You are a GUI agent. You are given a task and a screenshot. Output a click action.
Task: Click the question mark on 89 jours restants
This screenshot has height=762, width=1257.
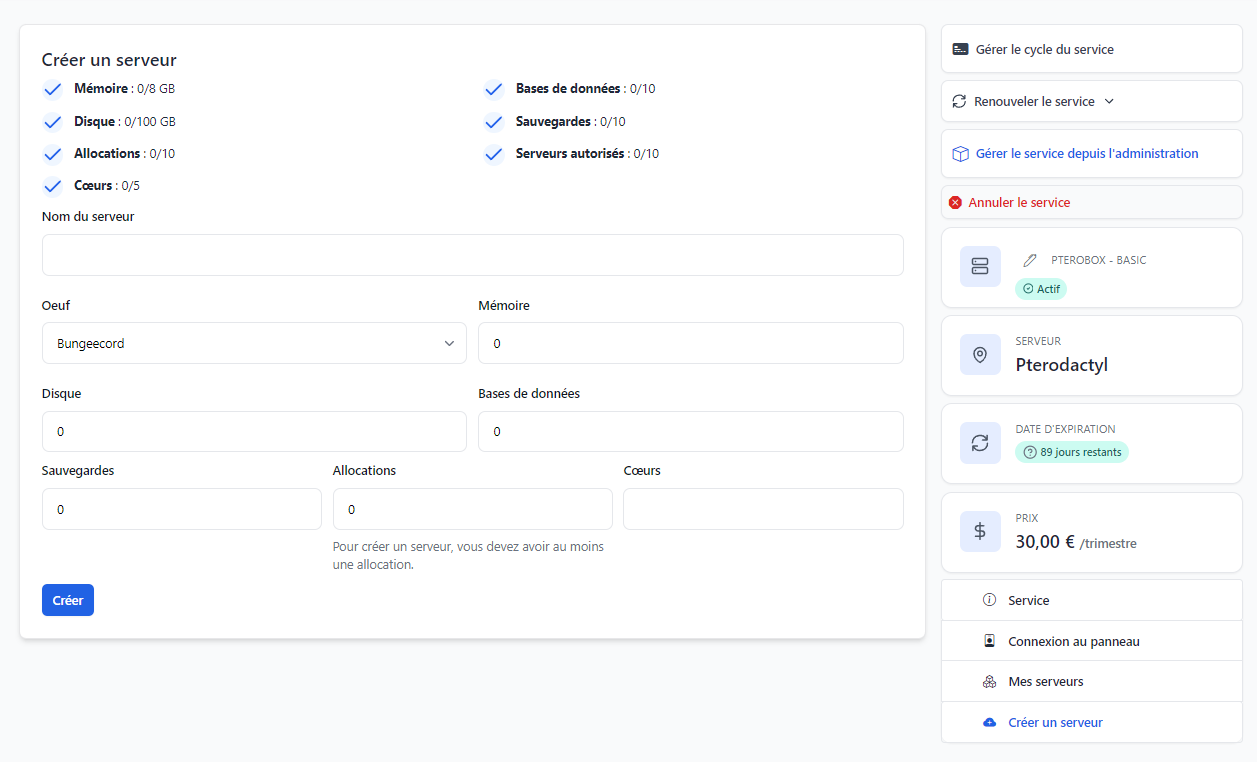tap(1030, 452)
